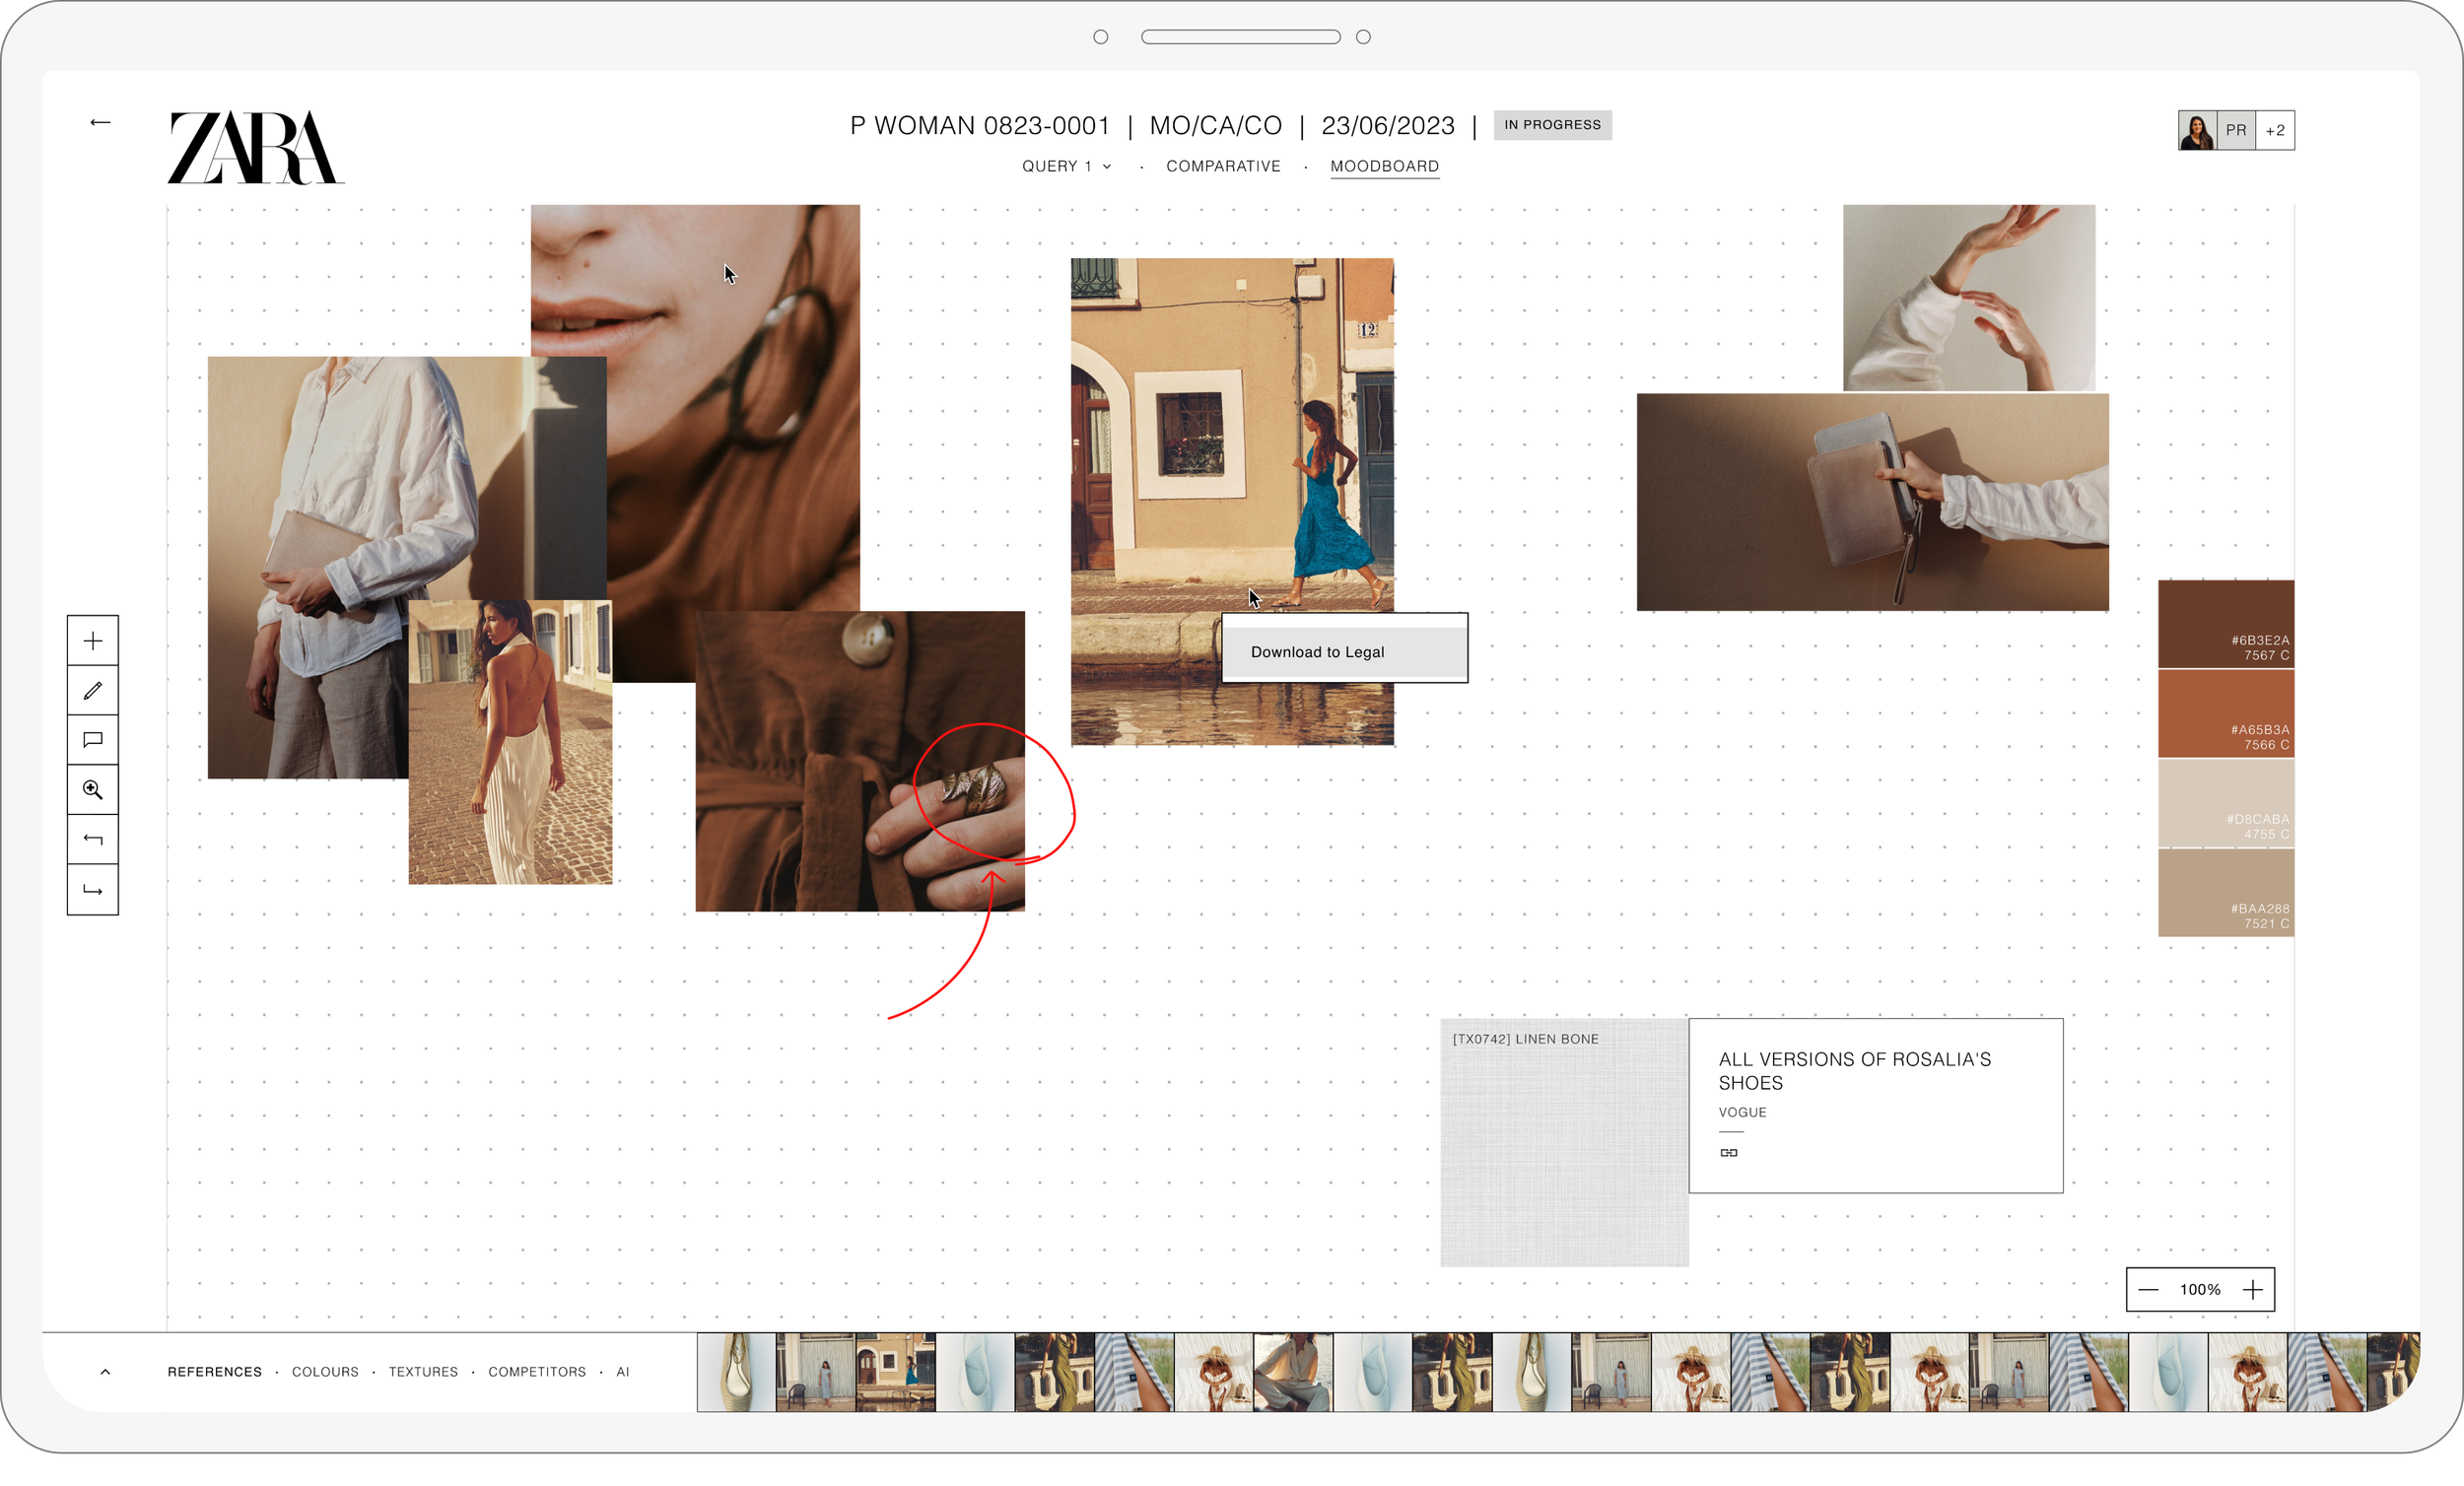Expand the Query 1 dropdown
The height and width of the screenshot is (1486, 2464).
[1066, 166]
